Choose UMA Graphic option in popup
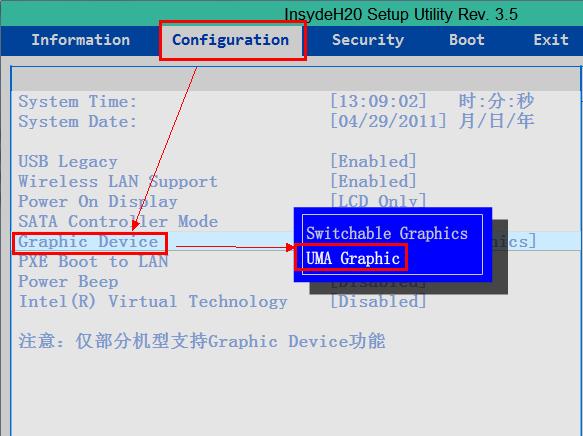The height and width of the screenshot is (436, 583). click(x=352, y=258)
